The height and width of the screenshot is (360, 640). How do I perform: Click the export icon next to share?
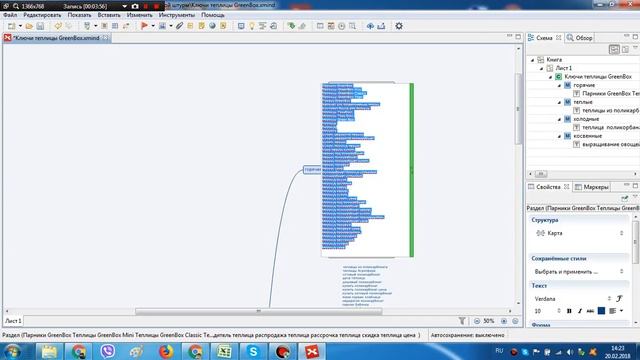click(381, 26)
